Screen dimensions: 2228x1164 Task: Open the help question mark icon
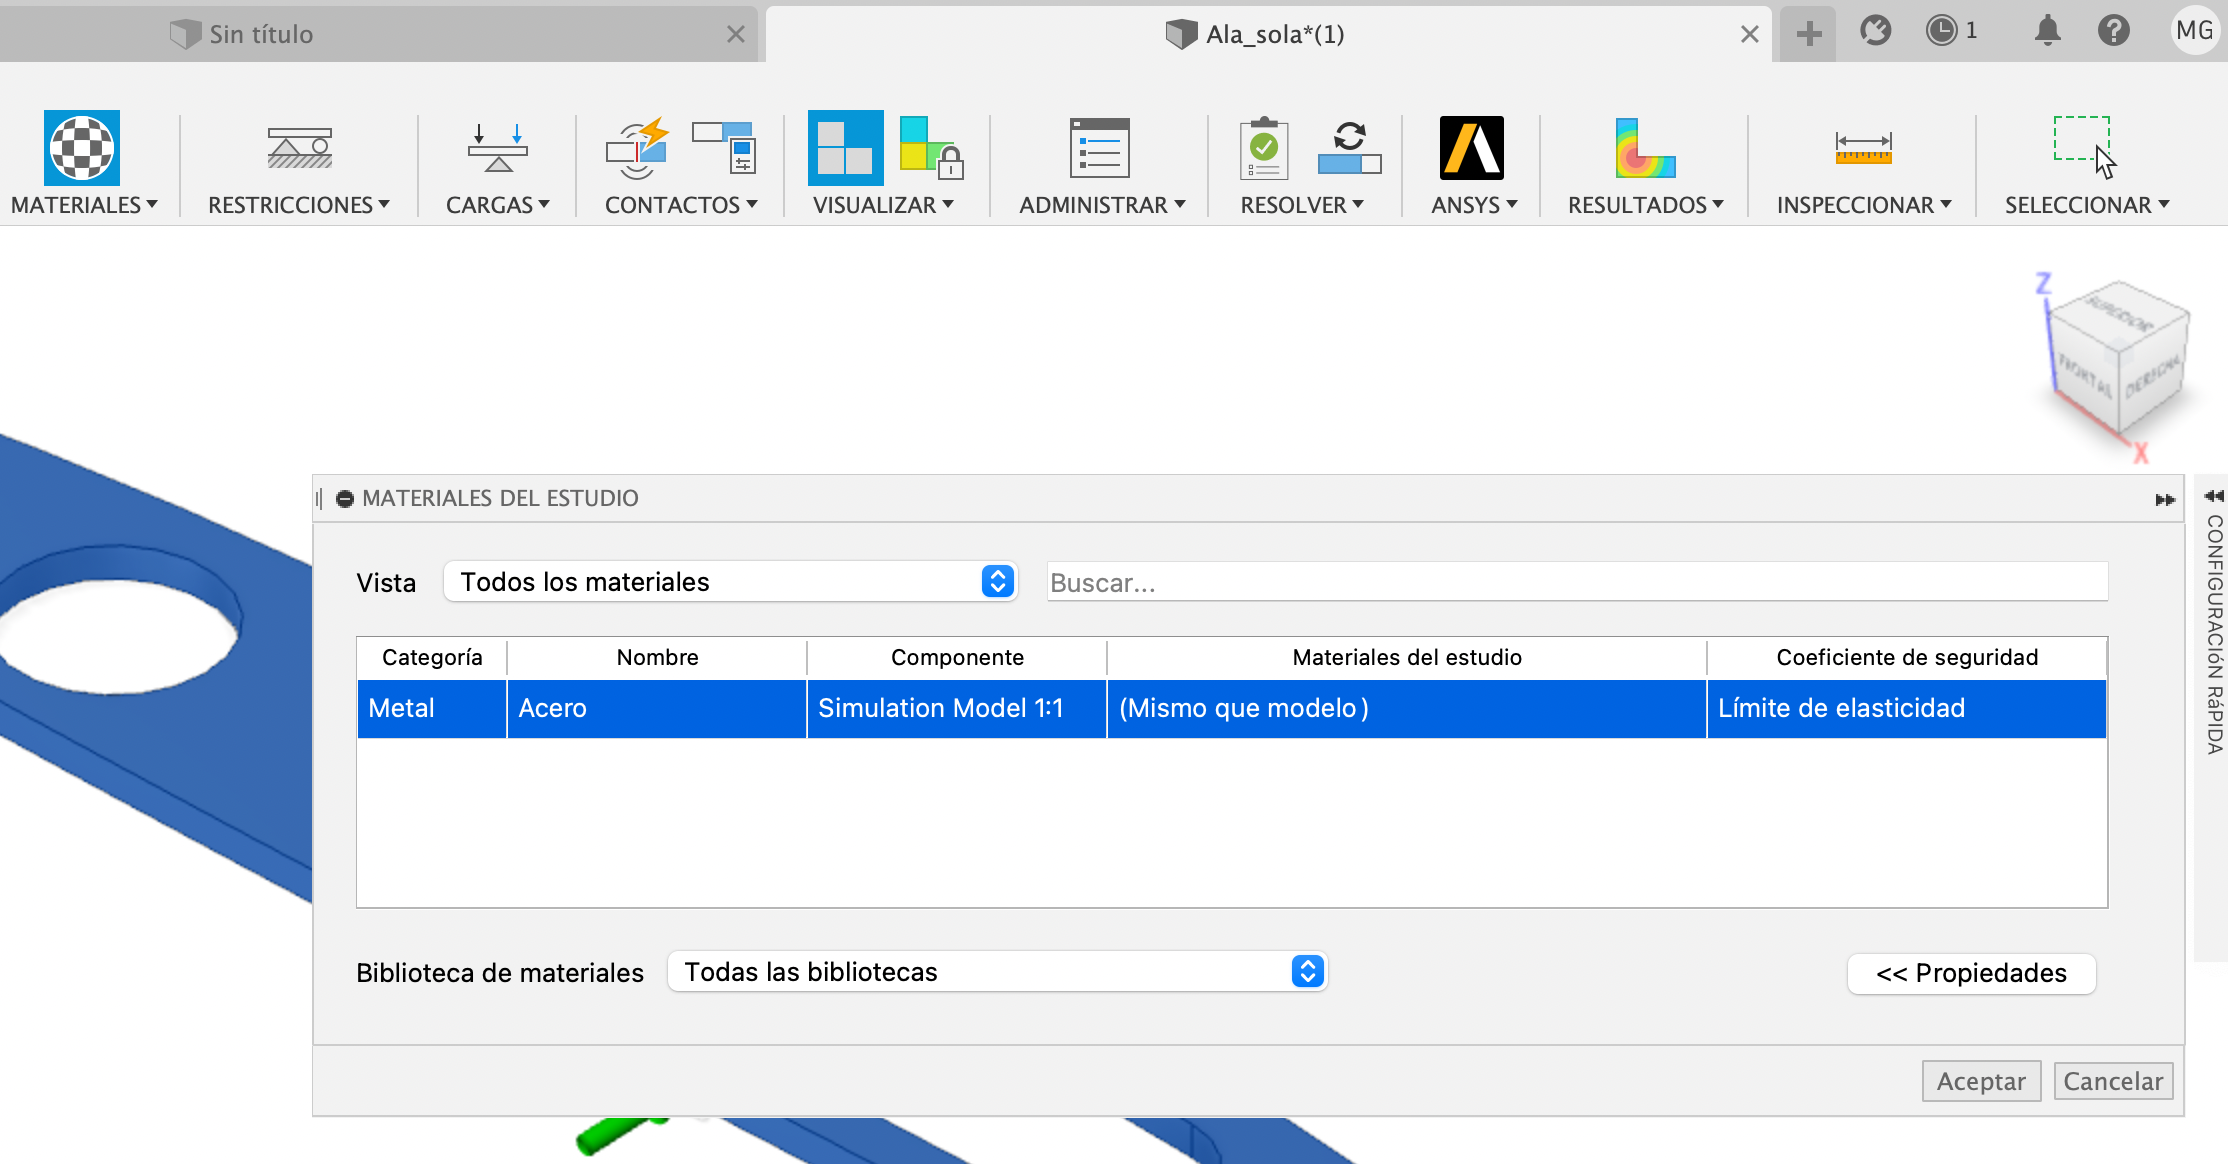coord(2113,31)
